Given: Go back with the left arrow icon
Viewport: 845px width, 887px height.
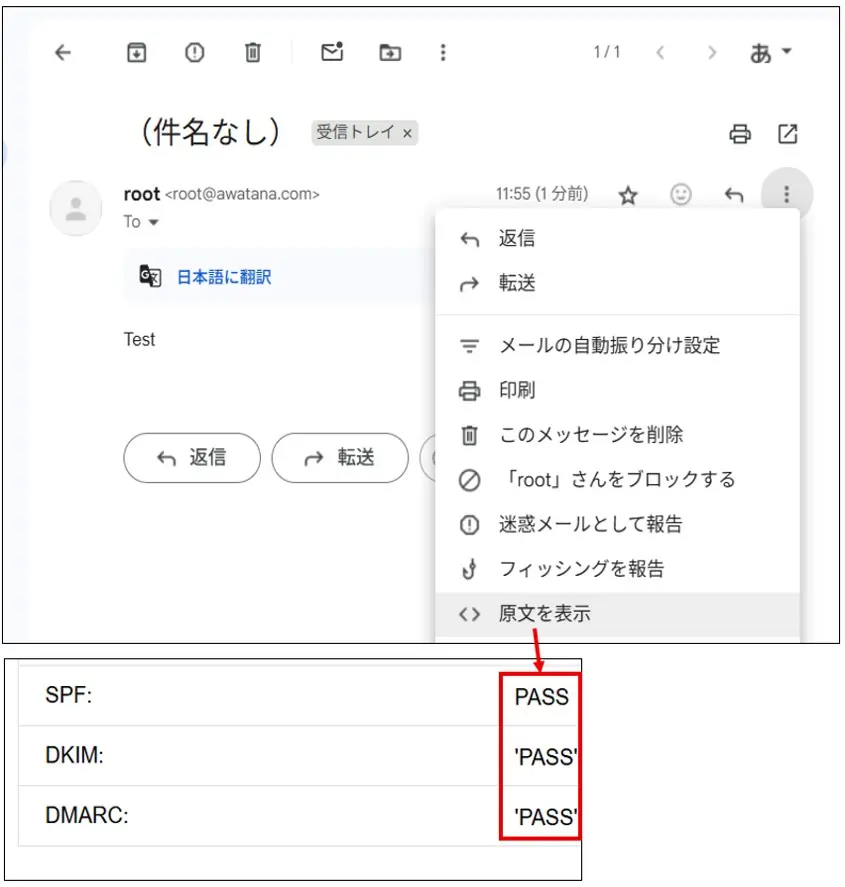Looking at the screenshot, I should click(63, 53).
